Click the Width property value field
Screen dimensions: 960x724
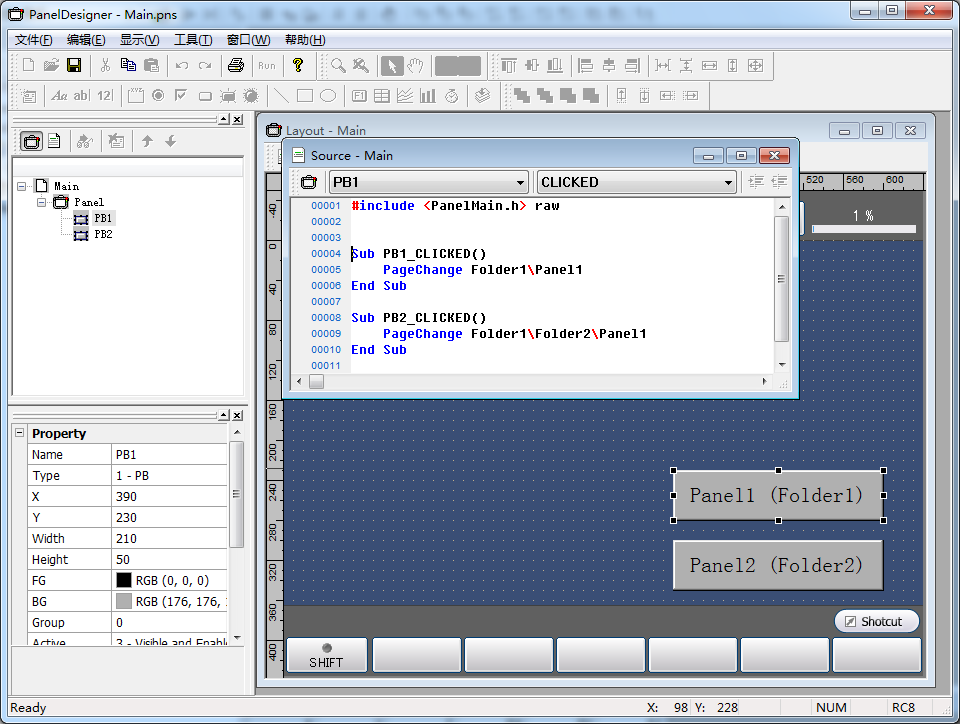(170, 538)
